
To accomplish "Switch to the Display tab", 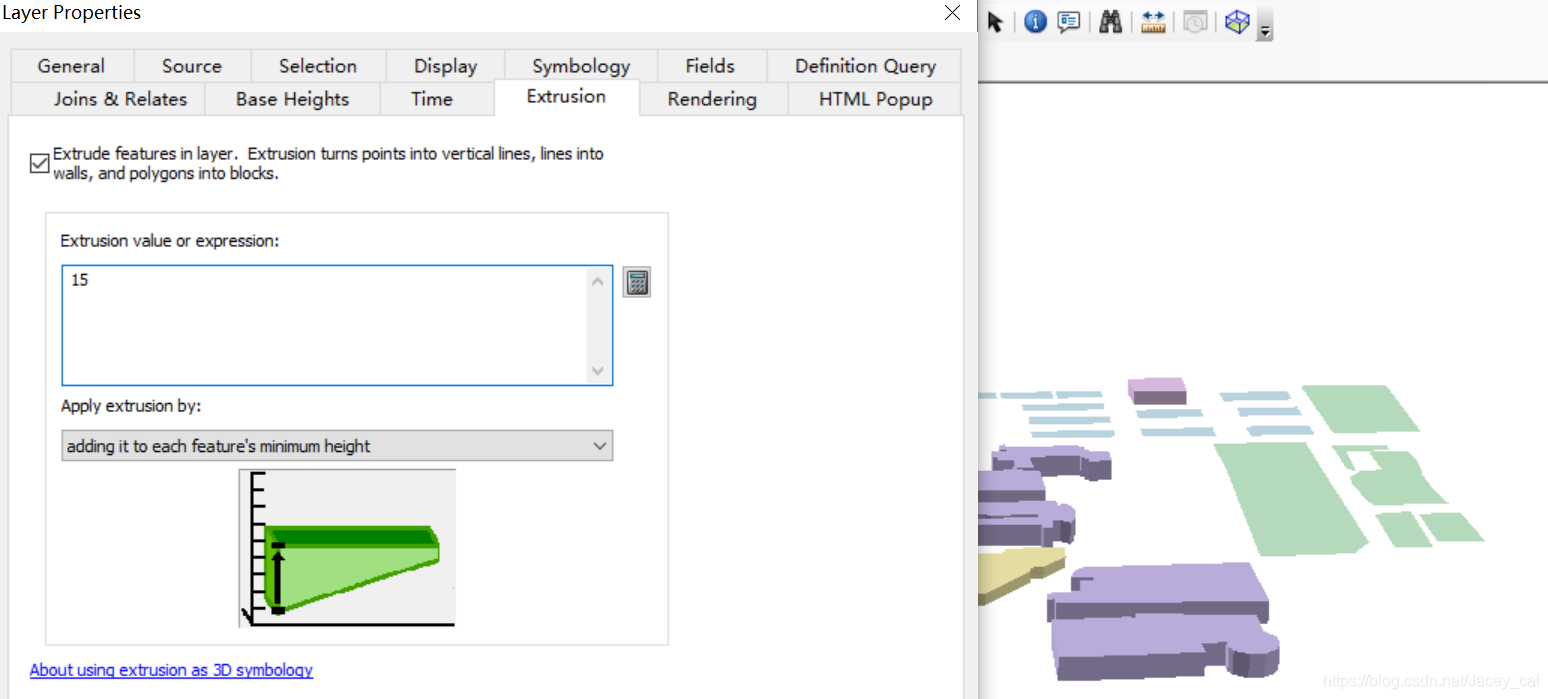I will point(445,66).
